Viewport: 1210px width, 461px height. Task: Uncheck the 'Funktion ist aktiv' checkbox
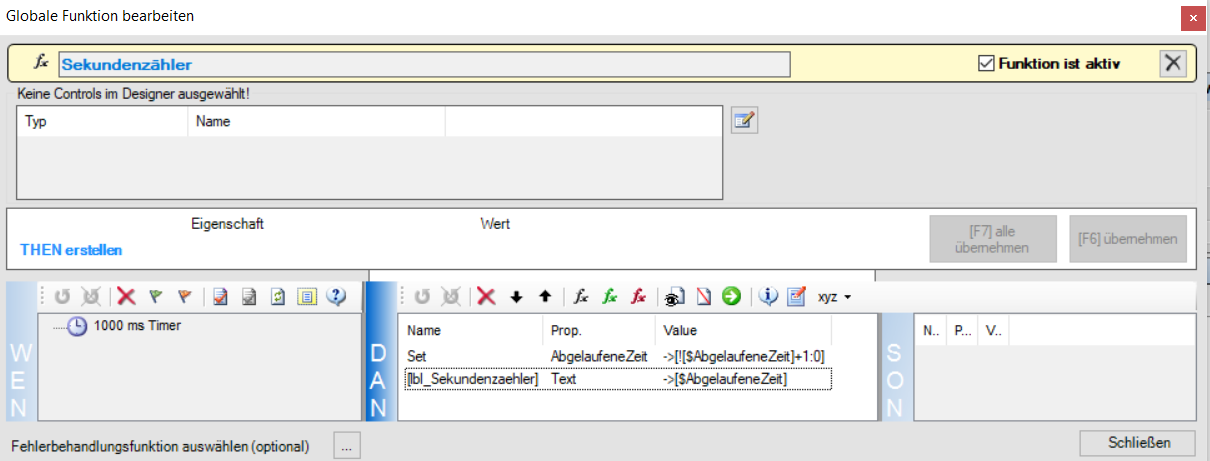click(986, 64)
